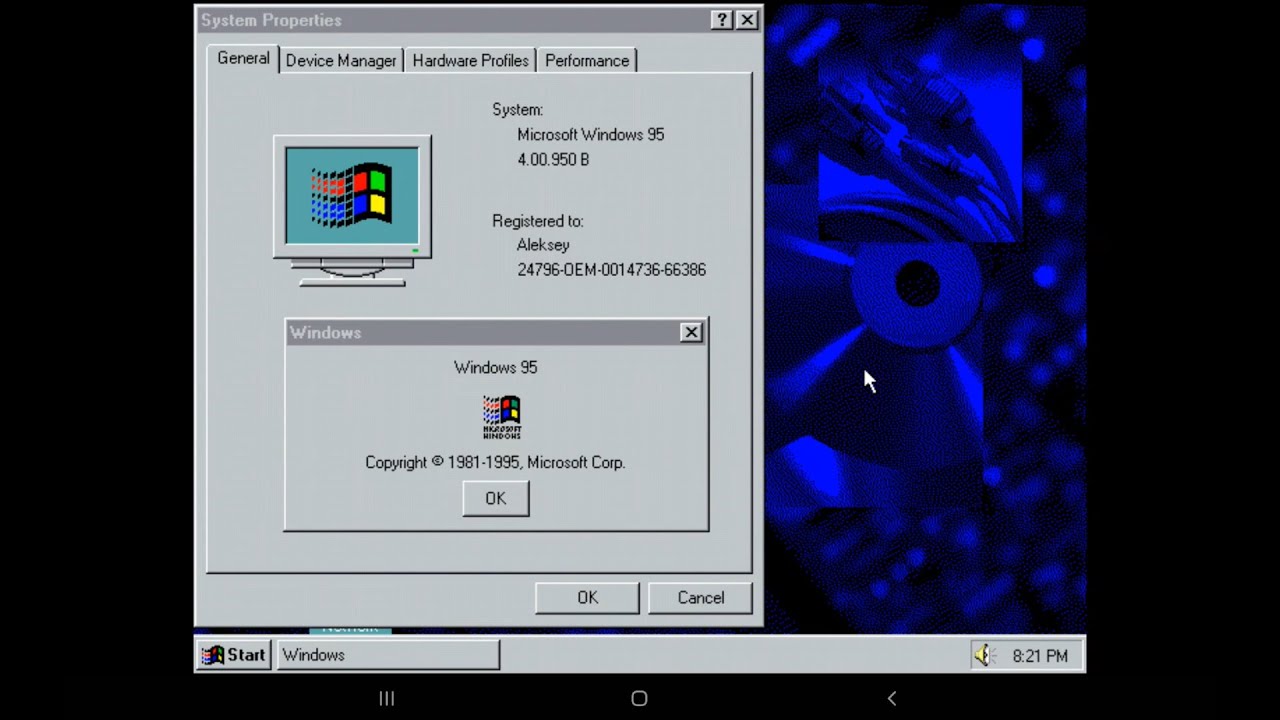
Task: Select the General tab
Action: pyautogui.click(x=243, y=58)
